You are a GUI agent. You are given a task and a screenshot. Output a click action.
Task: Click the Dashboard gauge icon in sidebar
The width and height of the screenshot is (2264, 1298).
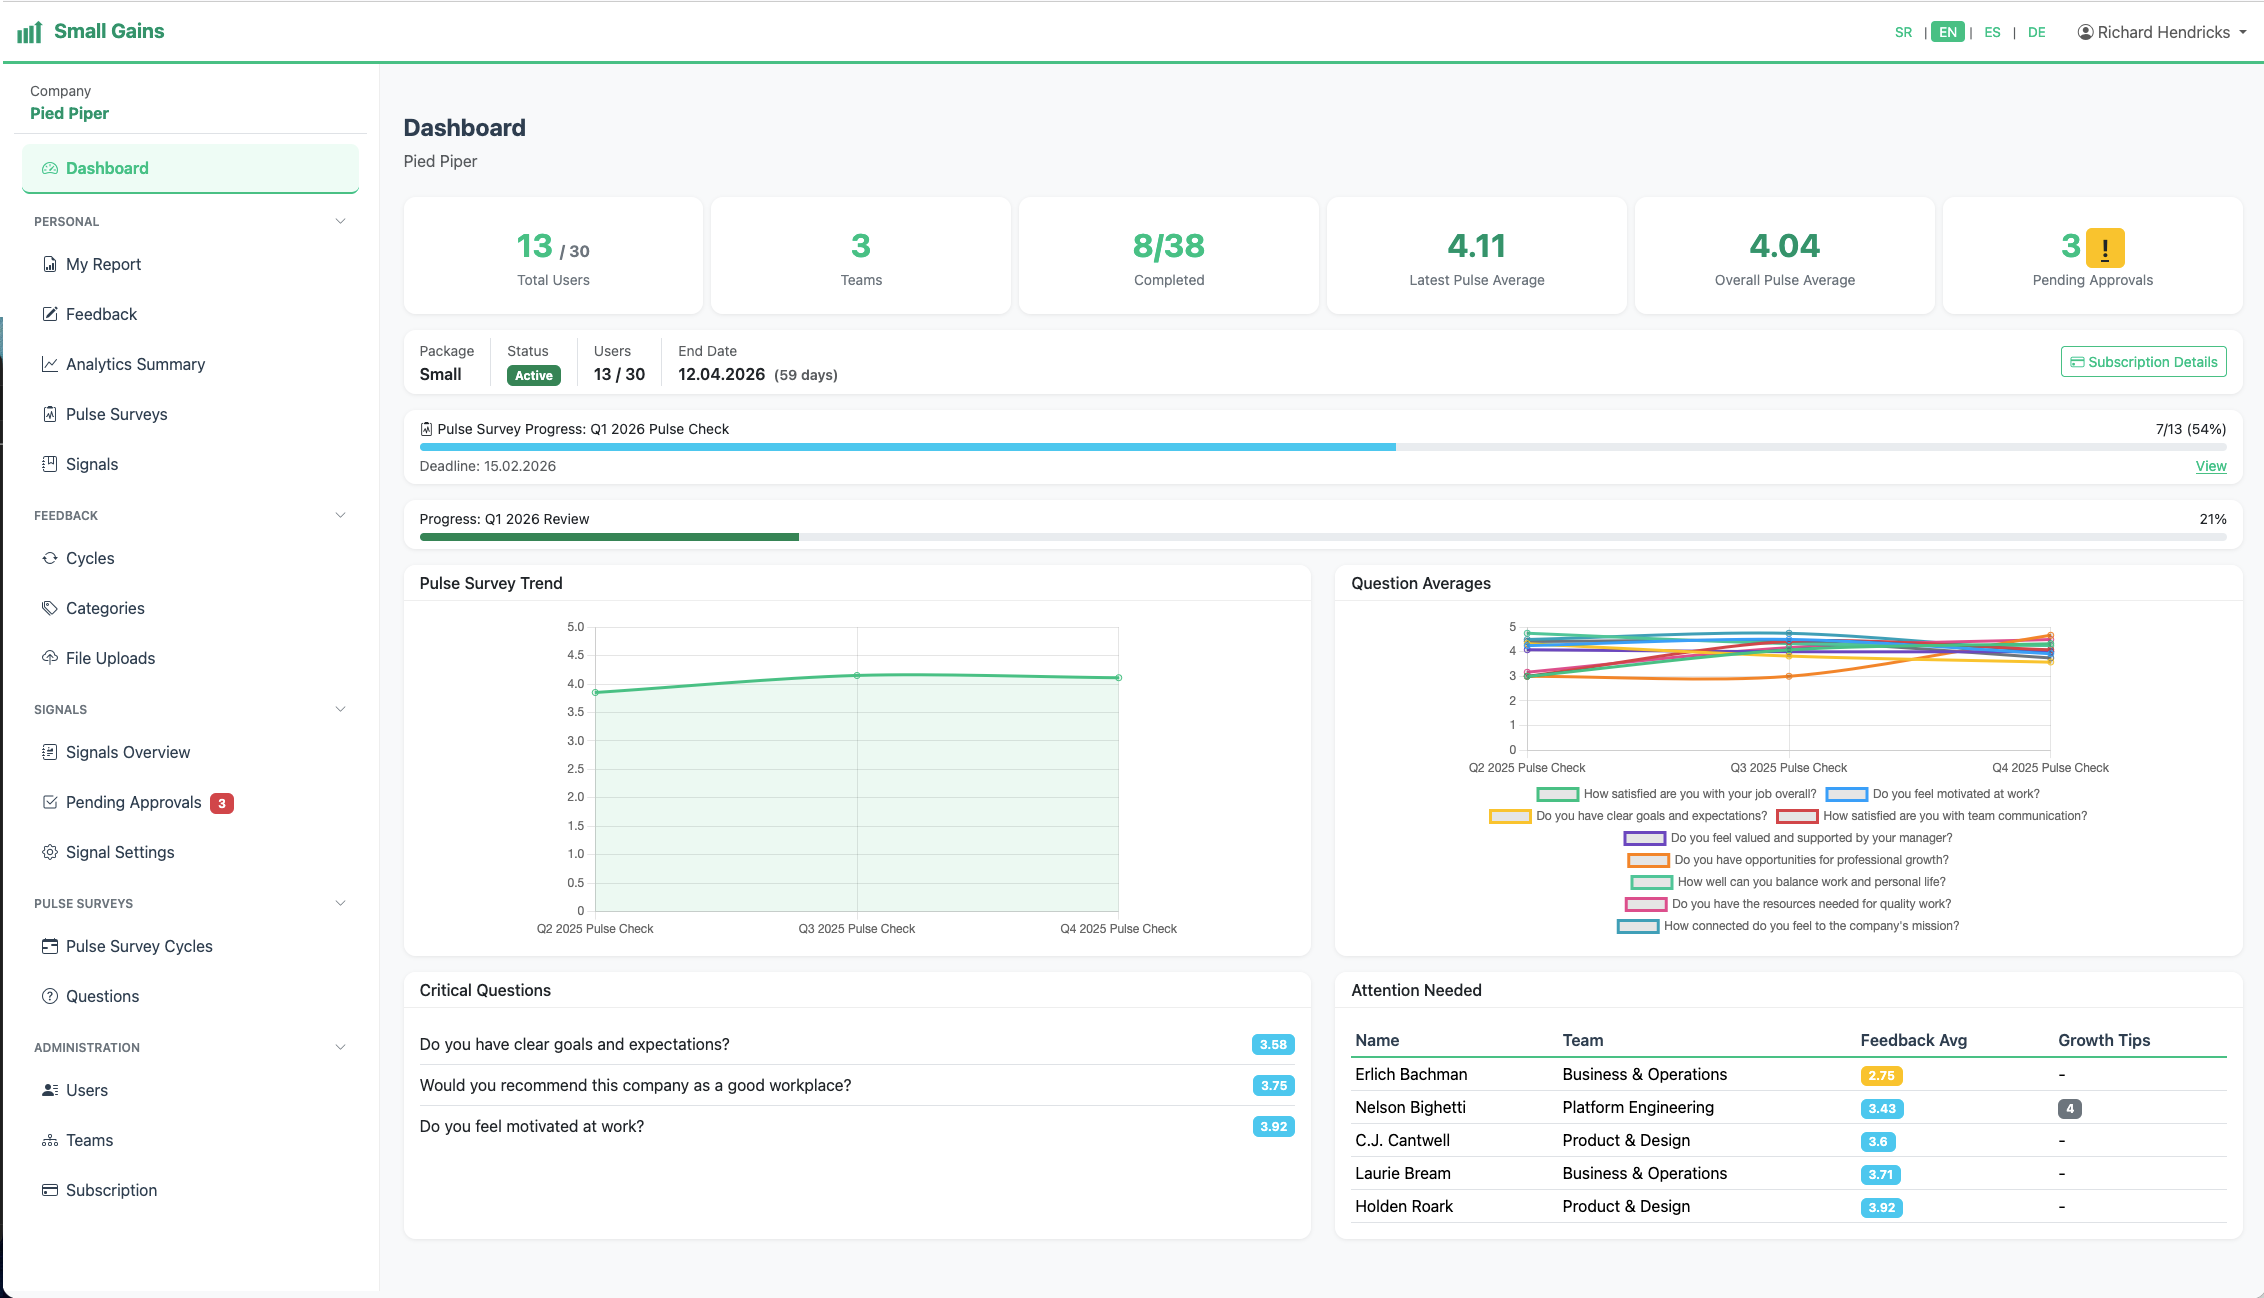point(50,168)
